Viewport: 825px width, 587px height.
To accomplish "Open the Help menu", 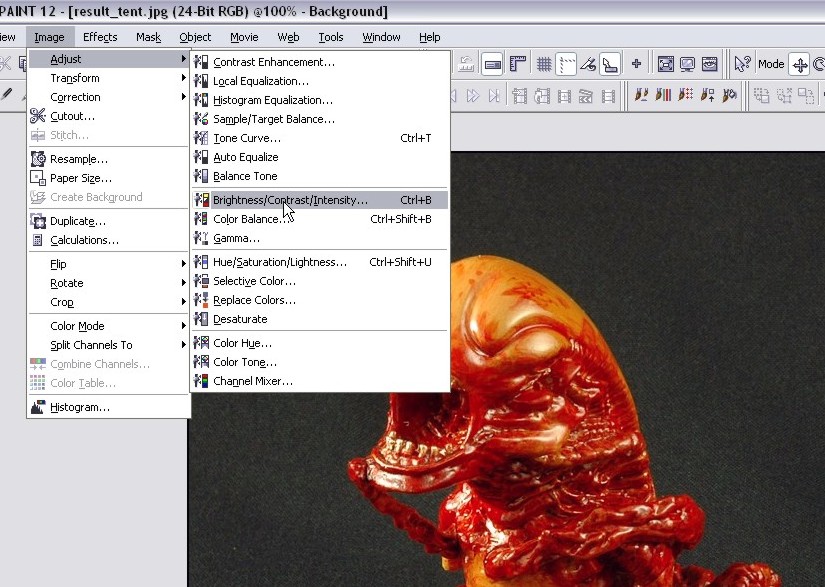I will [430, 37].
